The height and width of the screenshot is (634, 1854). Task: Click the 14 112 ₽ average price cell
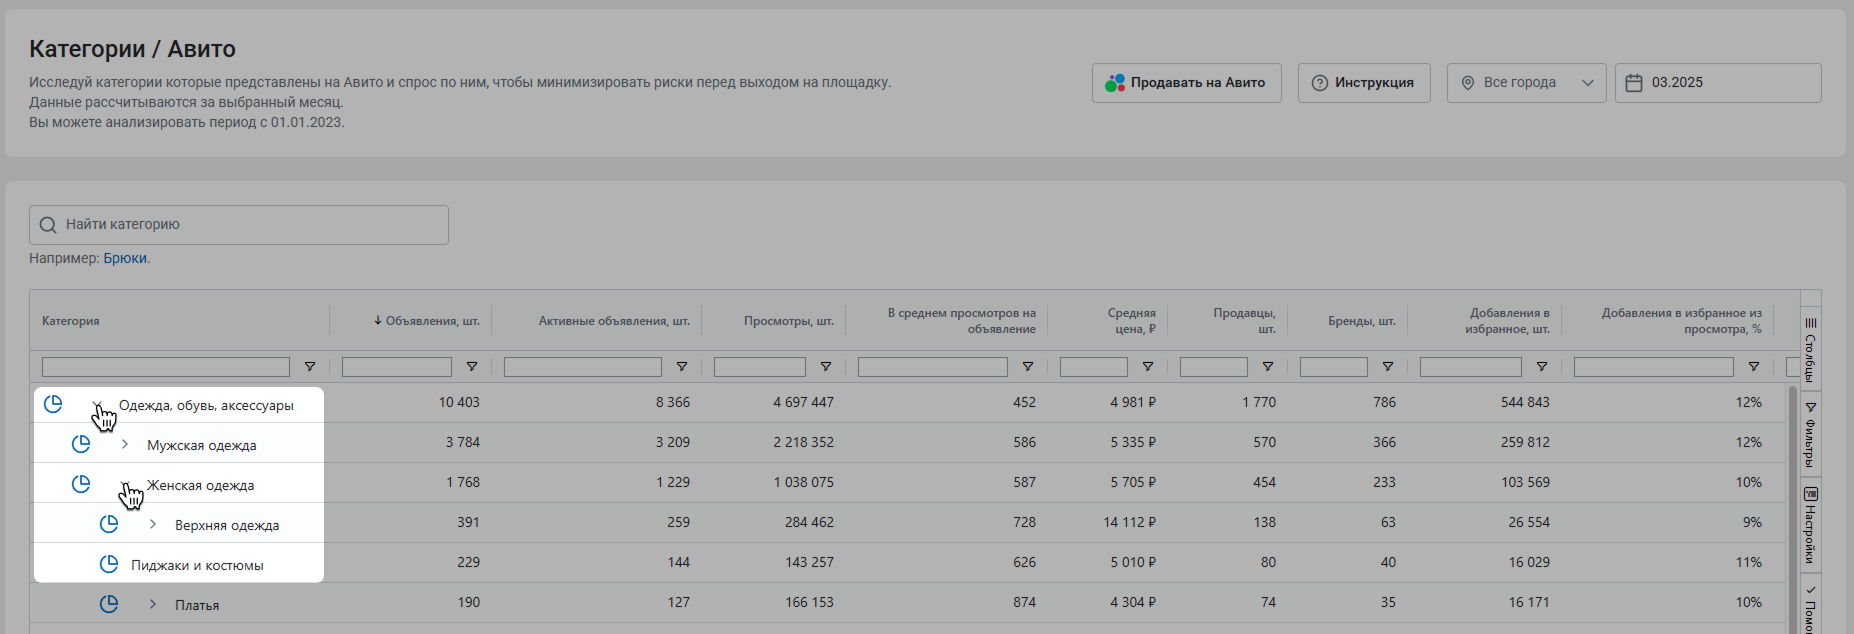pos(1130,522)
